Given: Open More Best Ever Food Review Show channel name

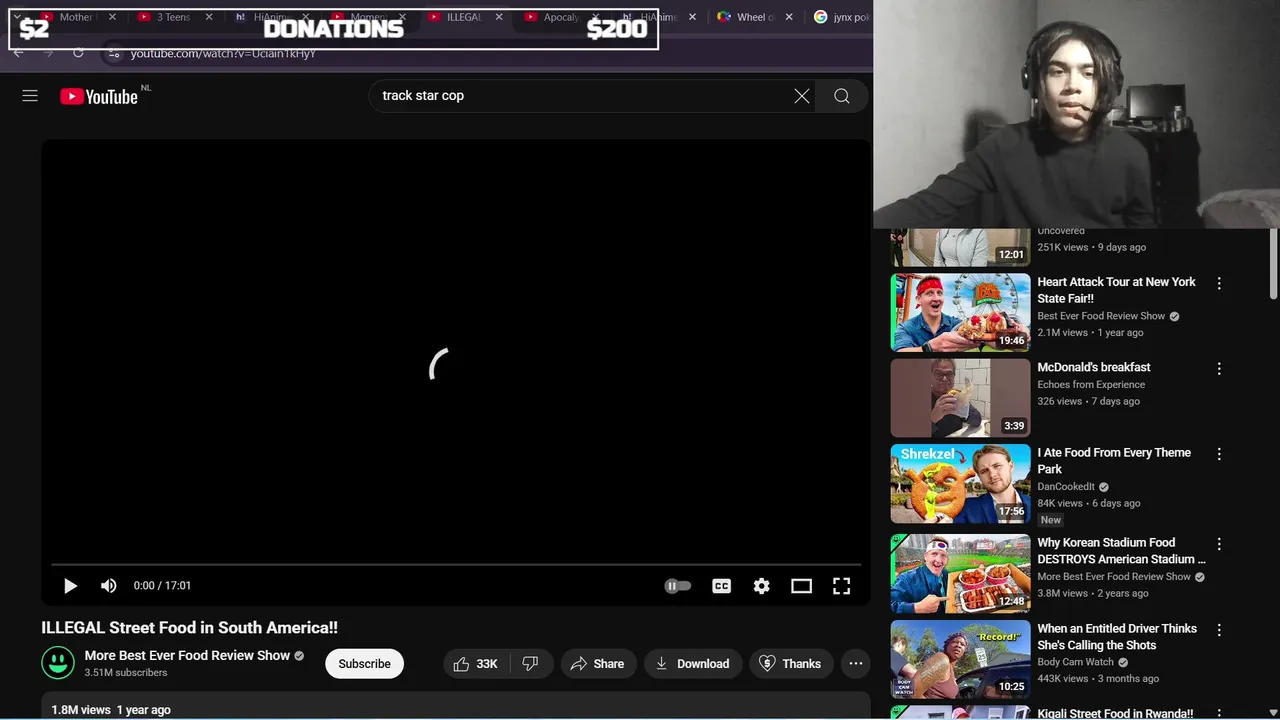Looking at the screenshot, I should [x=187, y=655].
